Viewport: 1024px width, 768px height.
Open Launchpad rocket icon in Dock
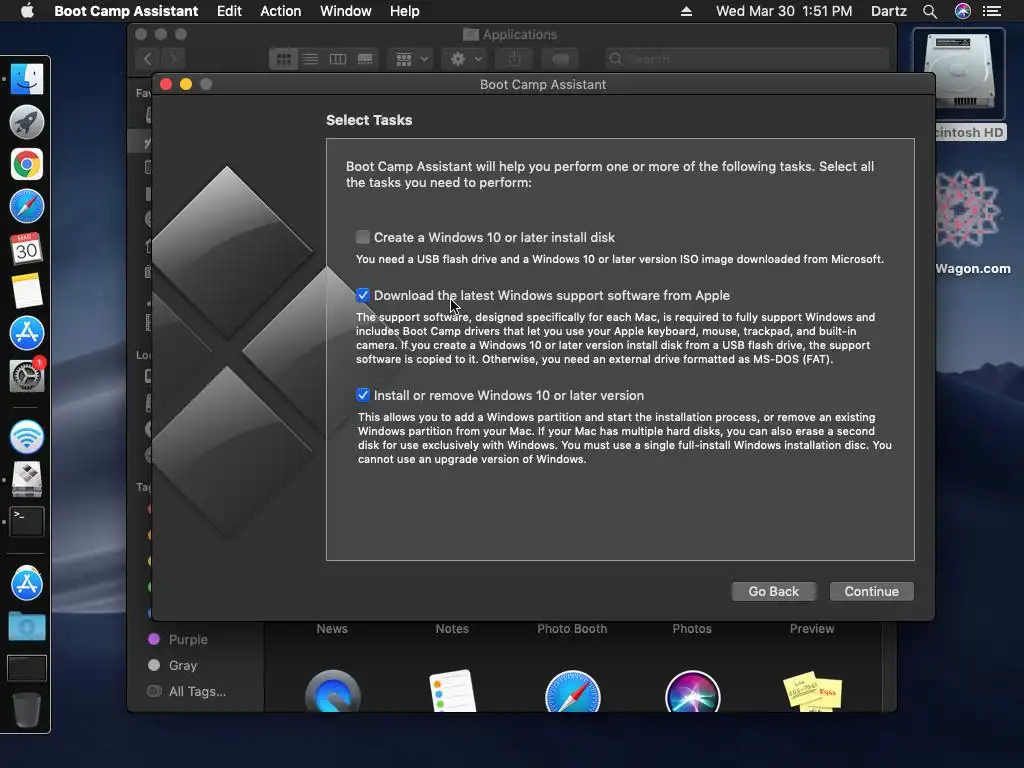(x=27, y=122)
